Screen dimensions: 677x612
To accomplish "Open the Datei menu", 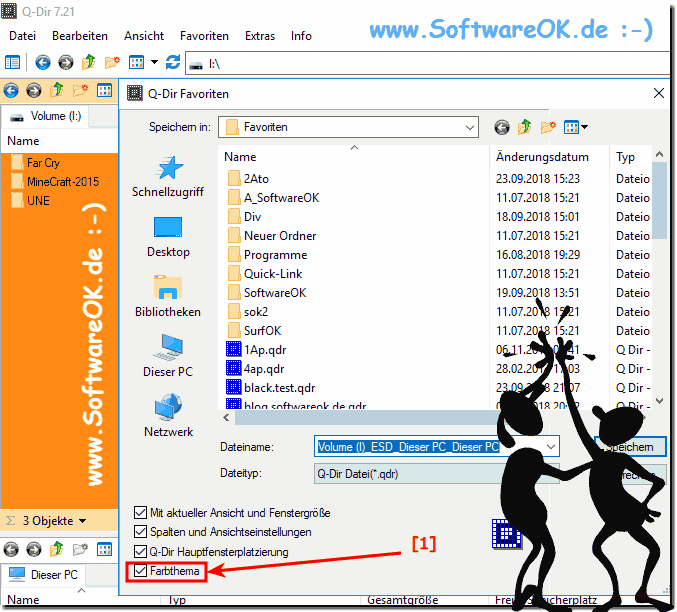I will (x=22, y=36).
